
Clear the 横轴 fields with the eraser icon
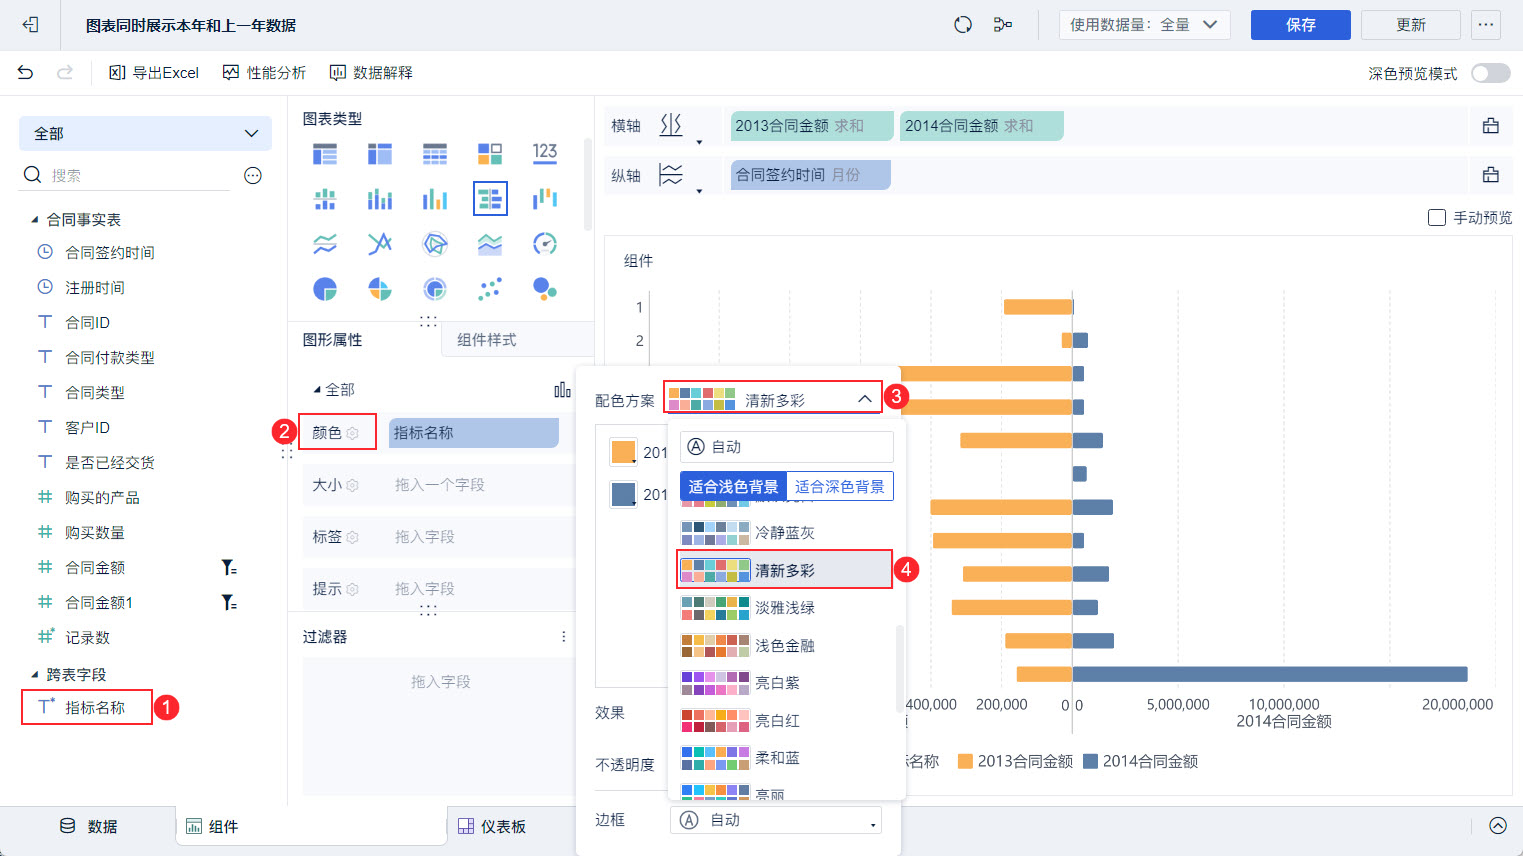coord(1491,126)
